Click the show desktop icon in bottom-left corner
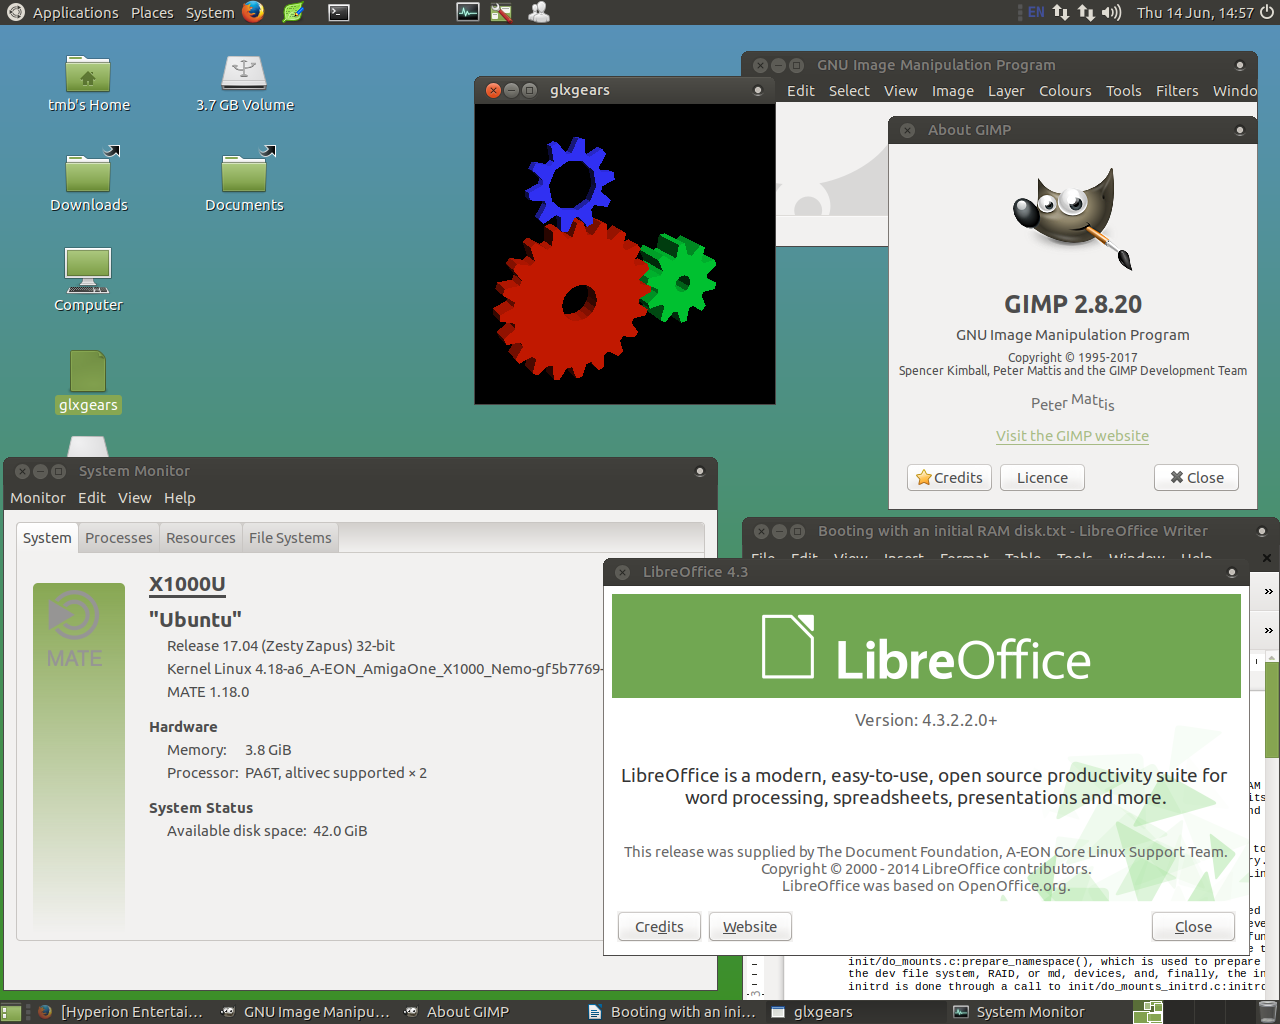This screenshot has width=1280, height=1024. 11,1012
